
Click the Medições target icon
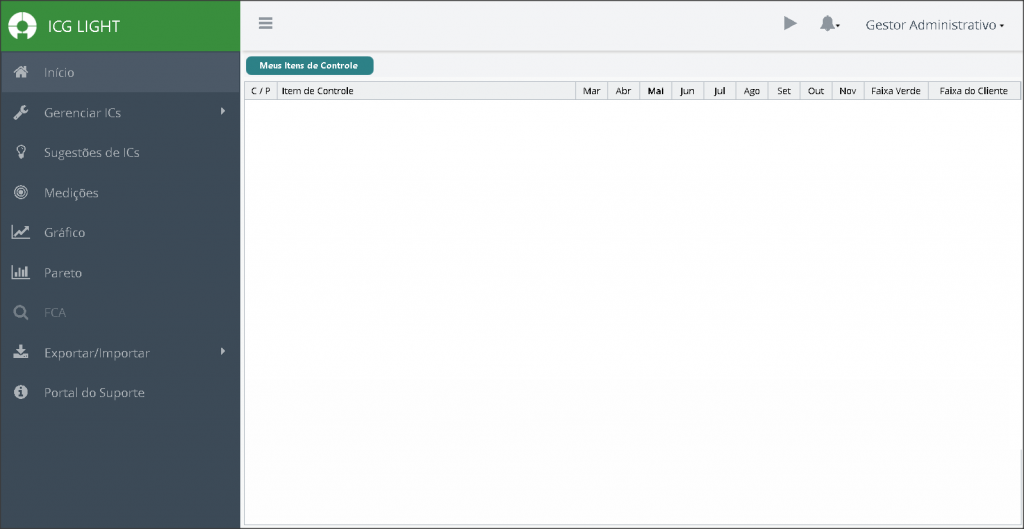coord(21,193)
